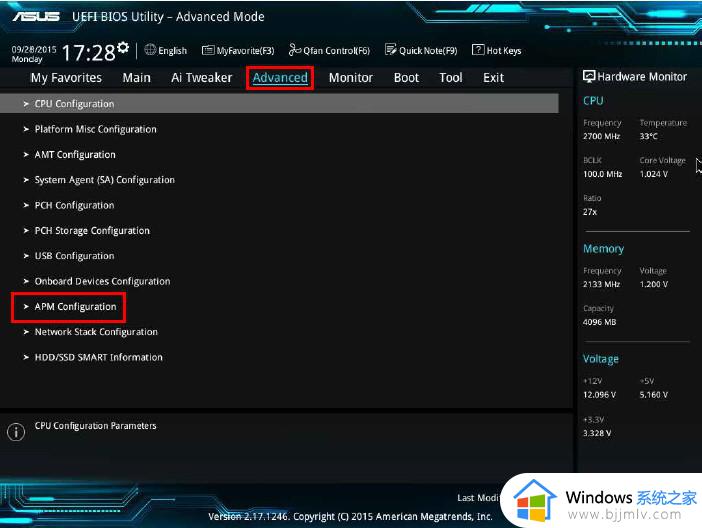Switch to the My Favorites tab
This screenshot has height=528, width=702.
[x=66, y=78]
